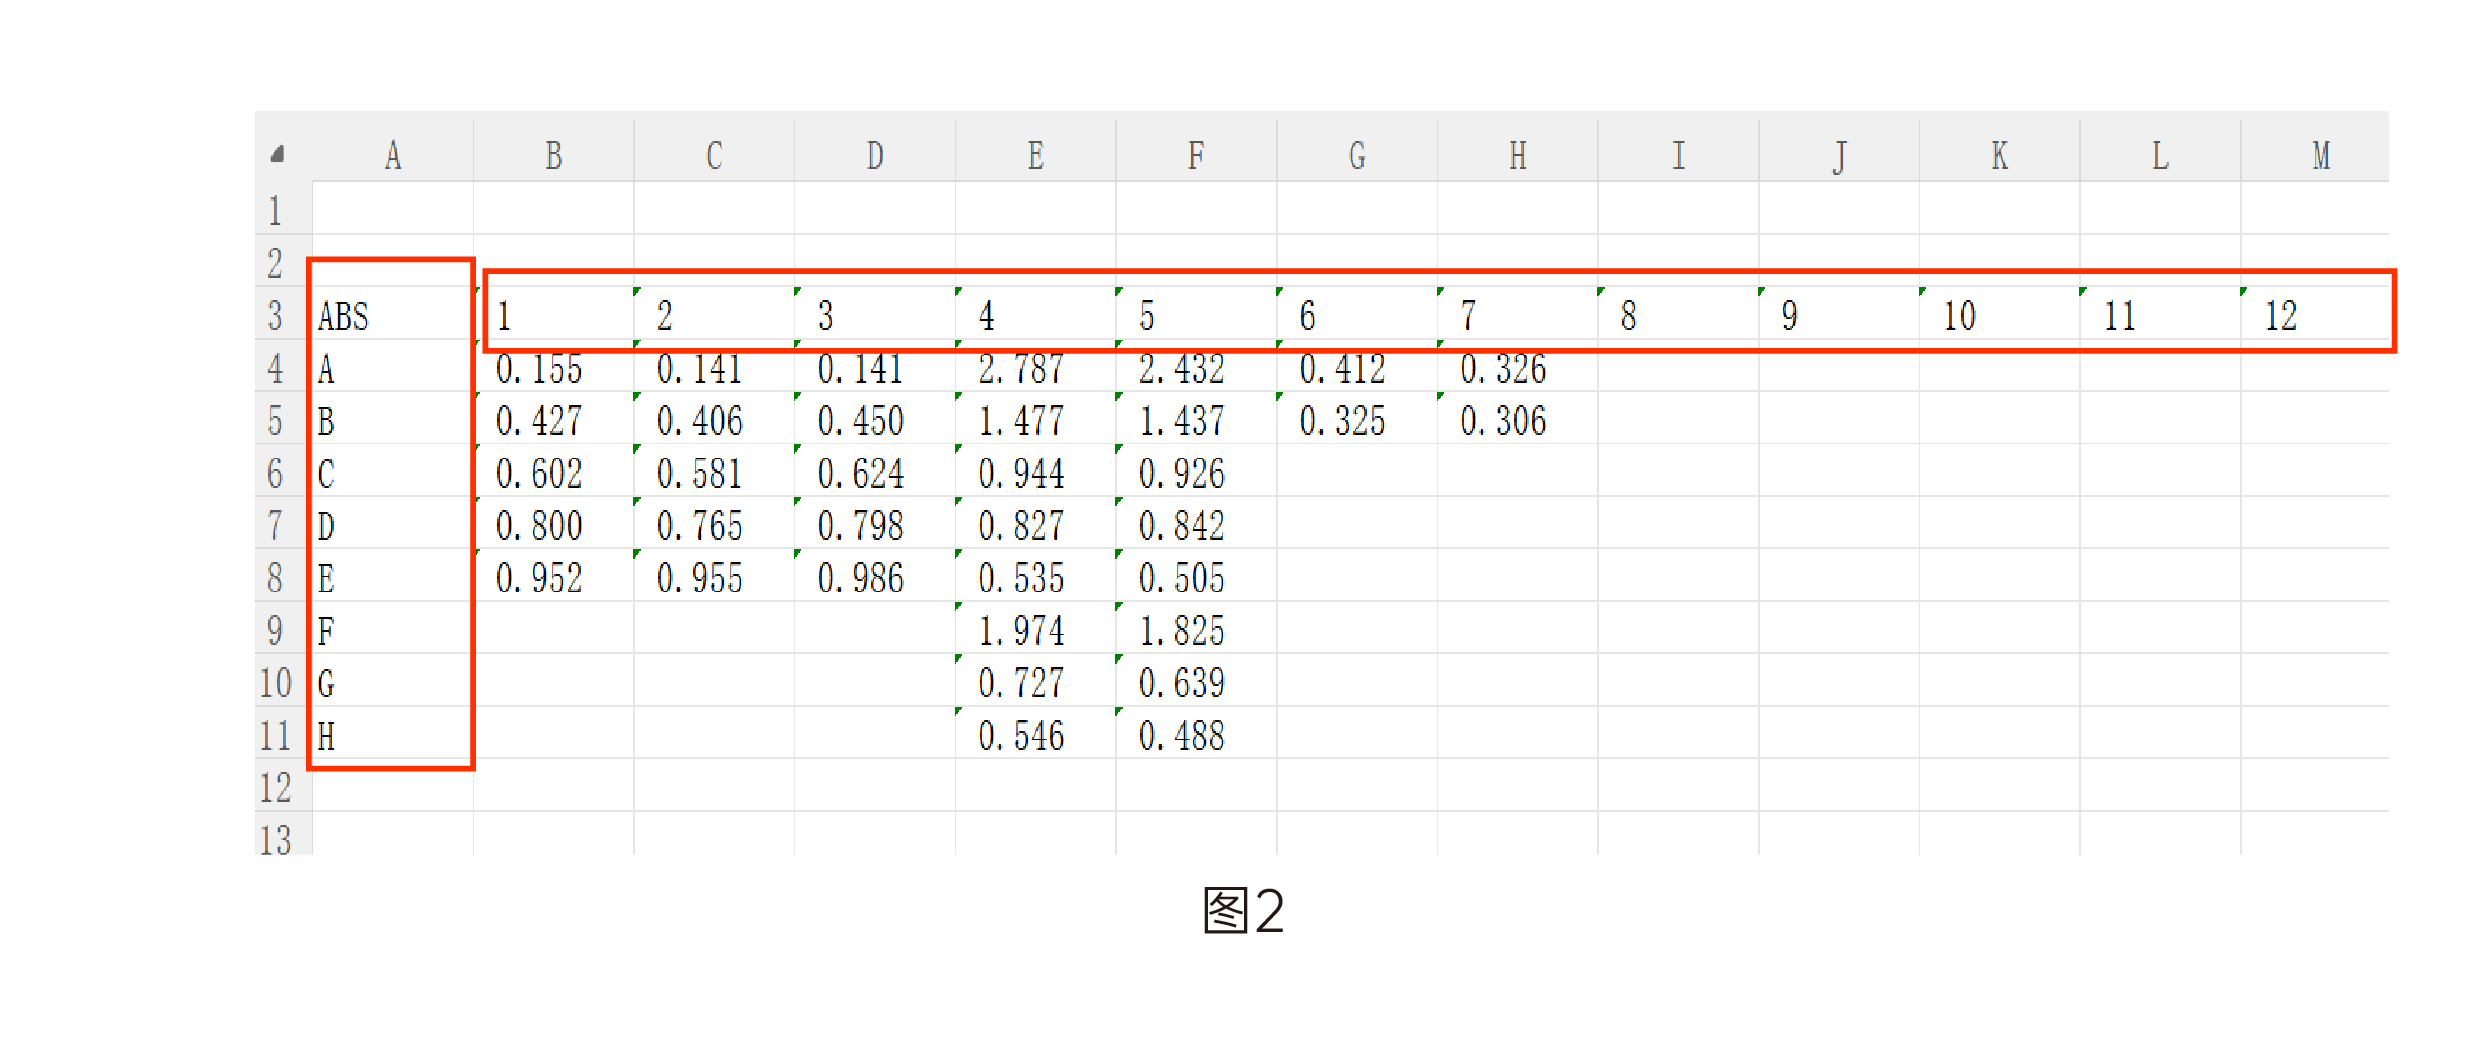Screen dimensions: 2481x1051
Task: Click cell containing 1.974
Action: (x=1036, y=628)
